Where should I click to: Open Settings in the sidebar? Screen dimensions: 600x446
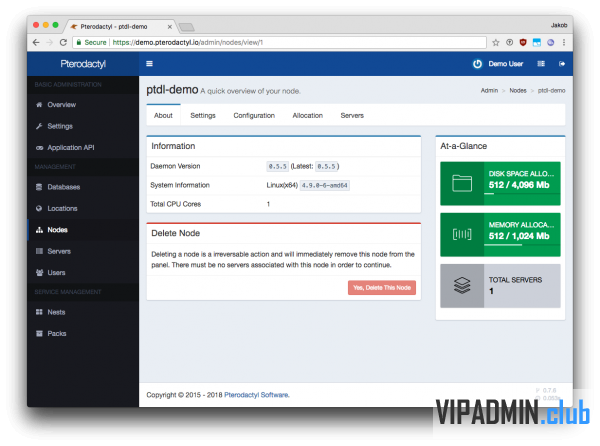click(83, 126)
